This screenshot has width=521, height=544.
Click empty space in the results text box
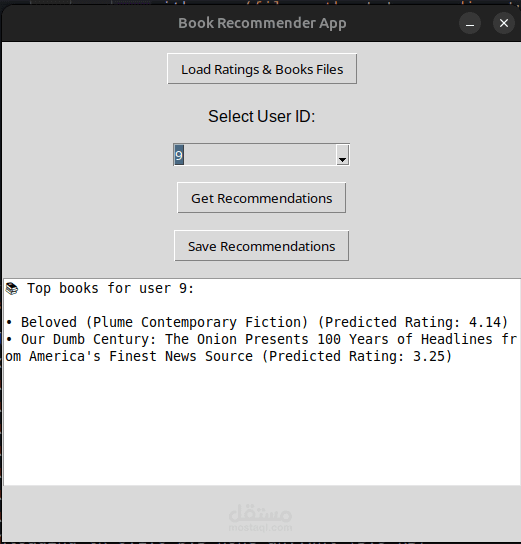(x=262, y=427)
